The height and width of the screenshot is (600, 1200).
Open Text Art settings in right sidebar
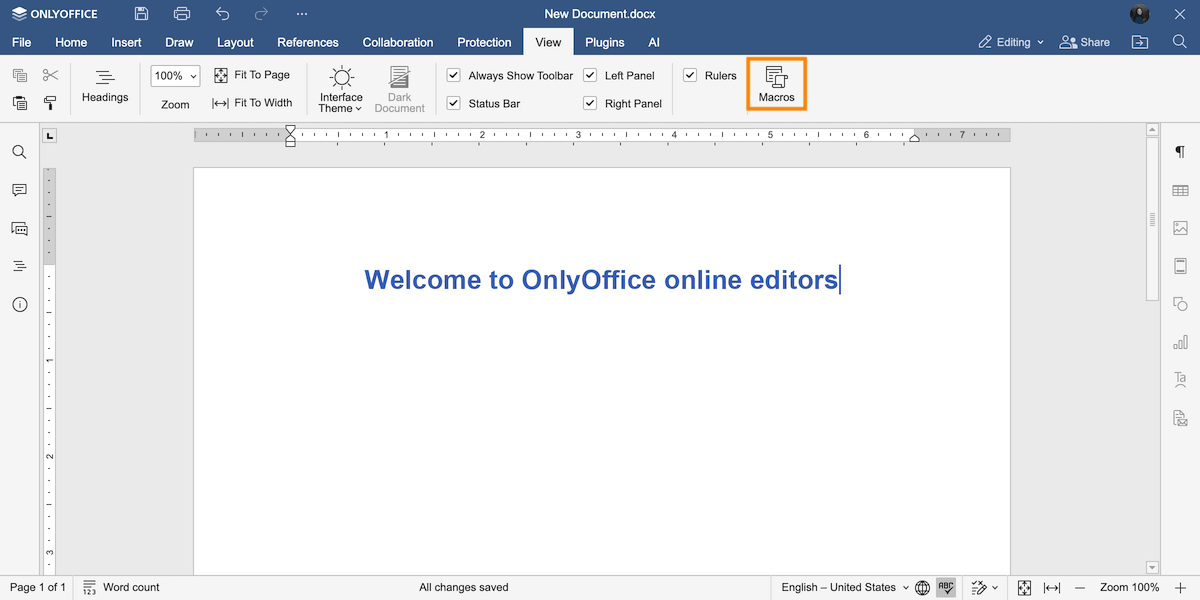pyautogui.click(x=1180, y=380)
